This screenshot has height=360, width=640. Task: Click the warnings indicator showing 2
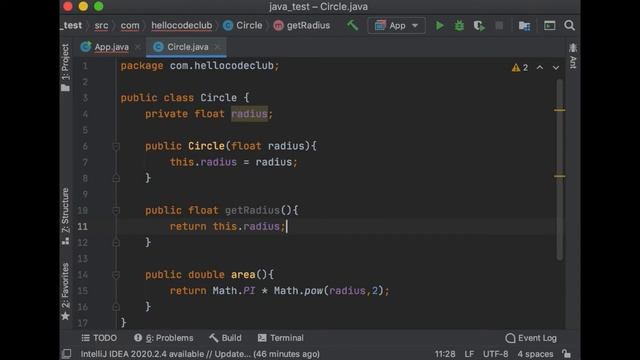(520, 68)
